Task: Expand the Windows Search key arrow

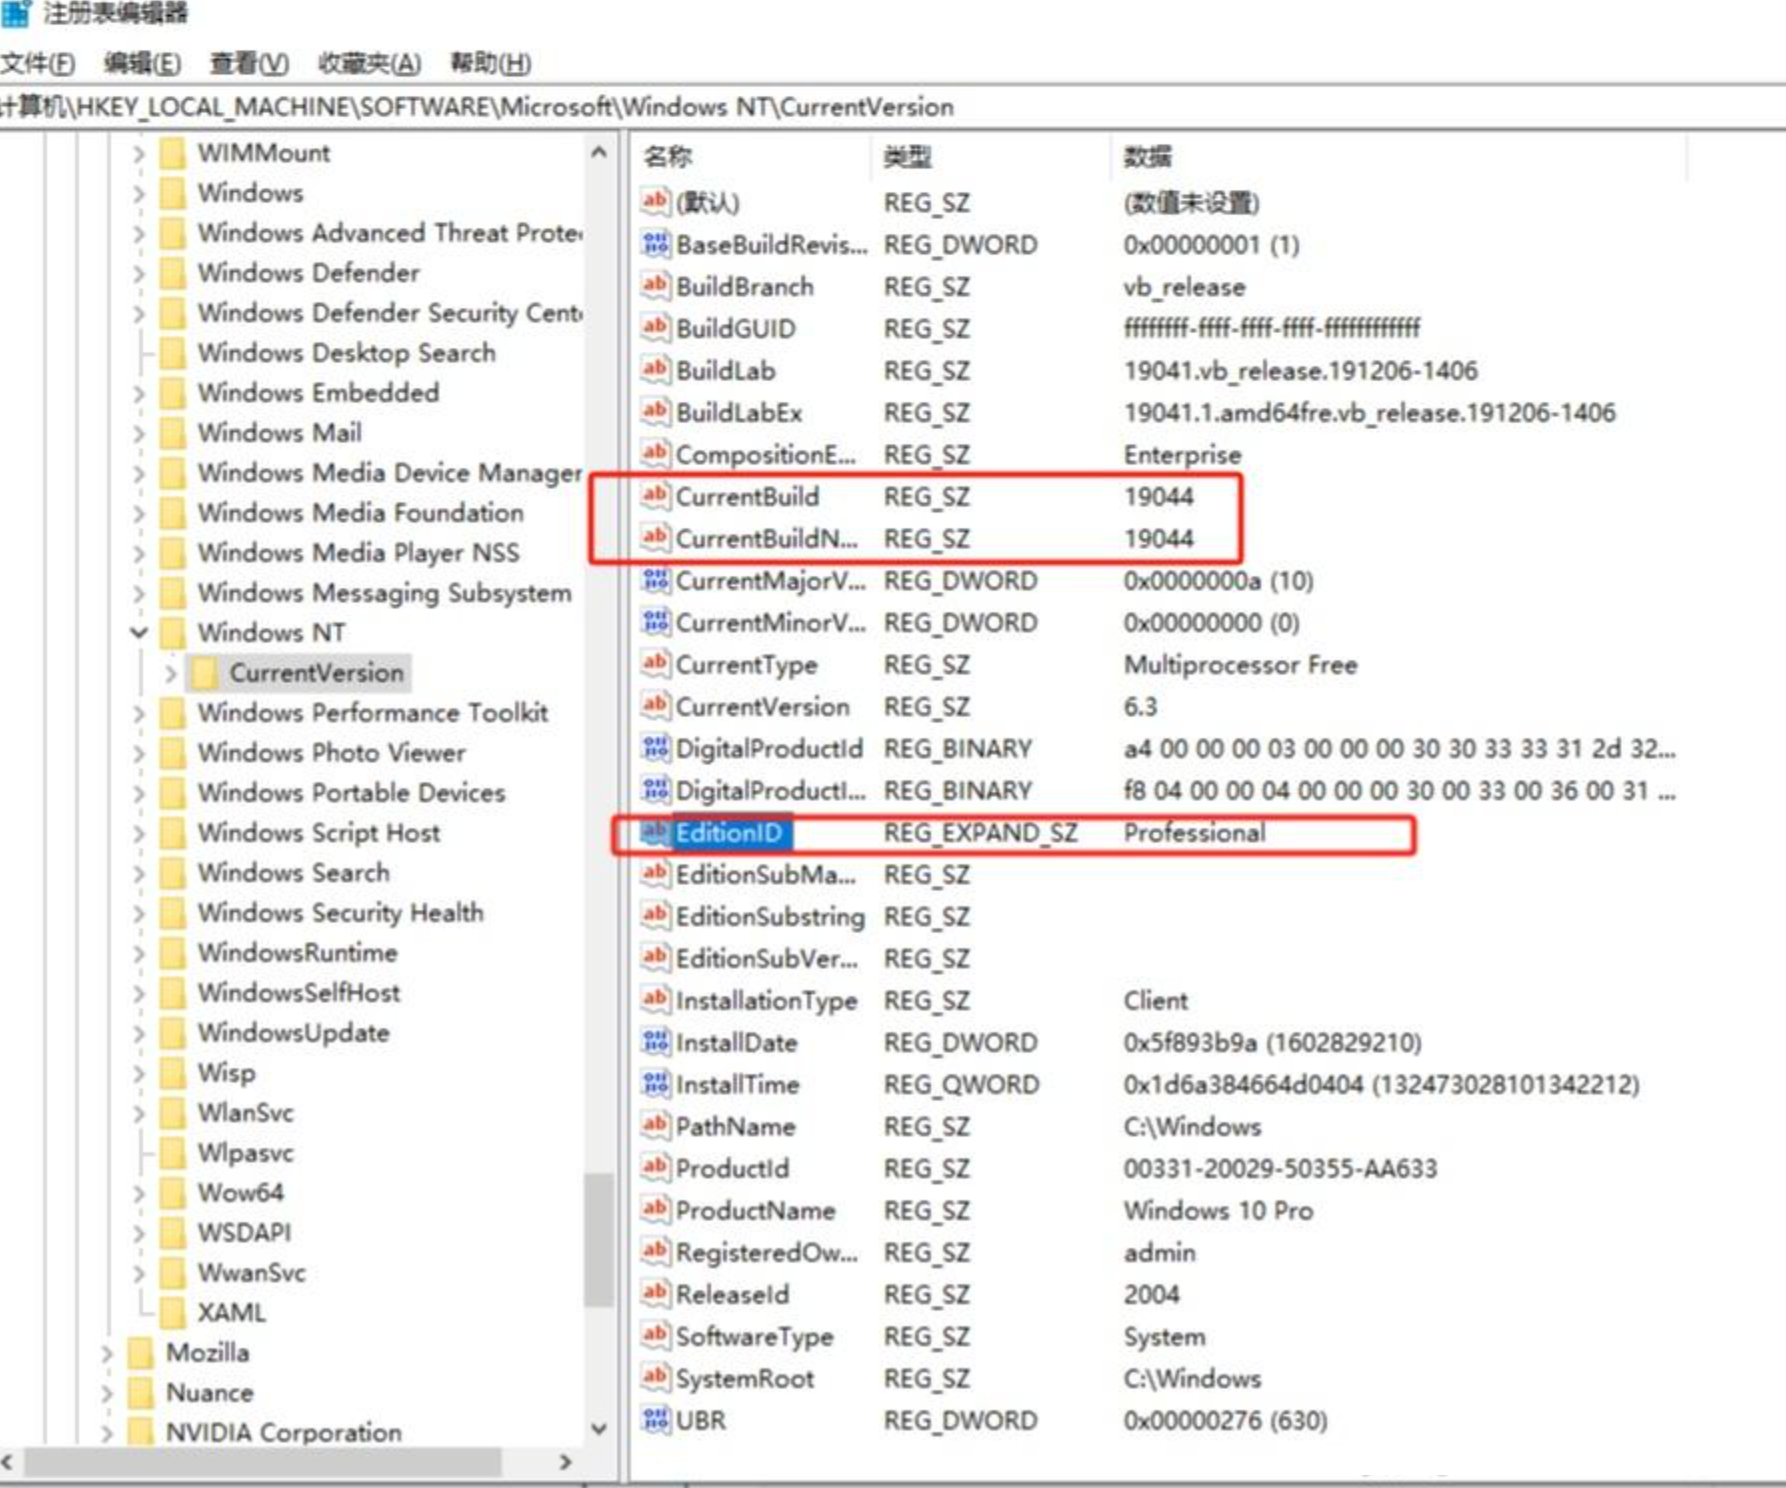Action: pos(139,873)
